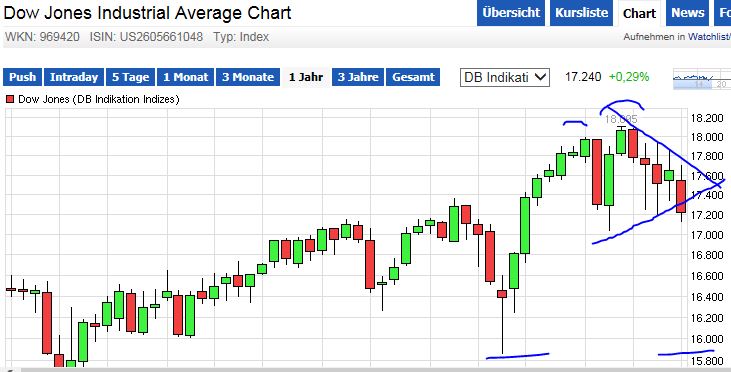Screen dimensions: 731x372
Task: Click the 18.200 axis label
Action: [x=708, y=117]
